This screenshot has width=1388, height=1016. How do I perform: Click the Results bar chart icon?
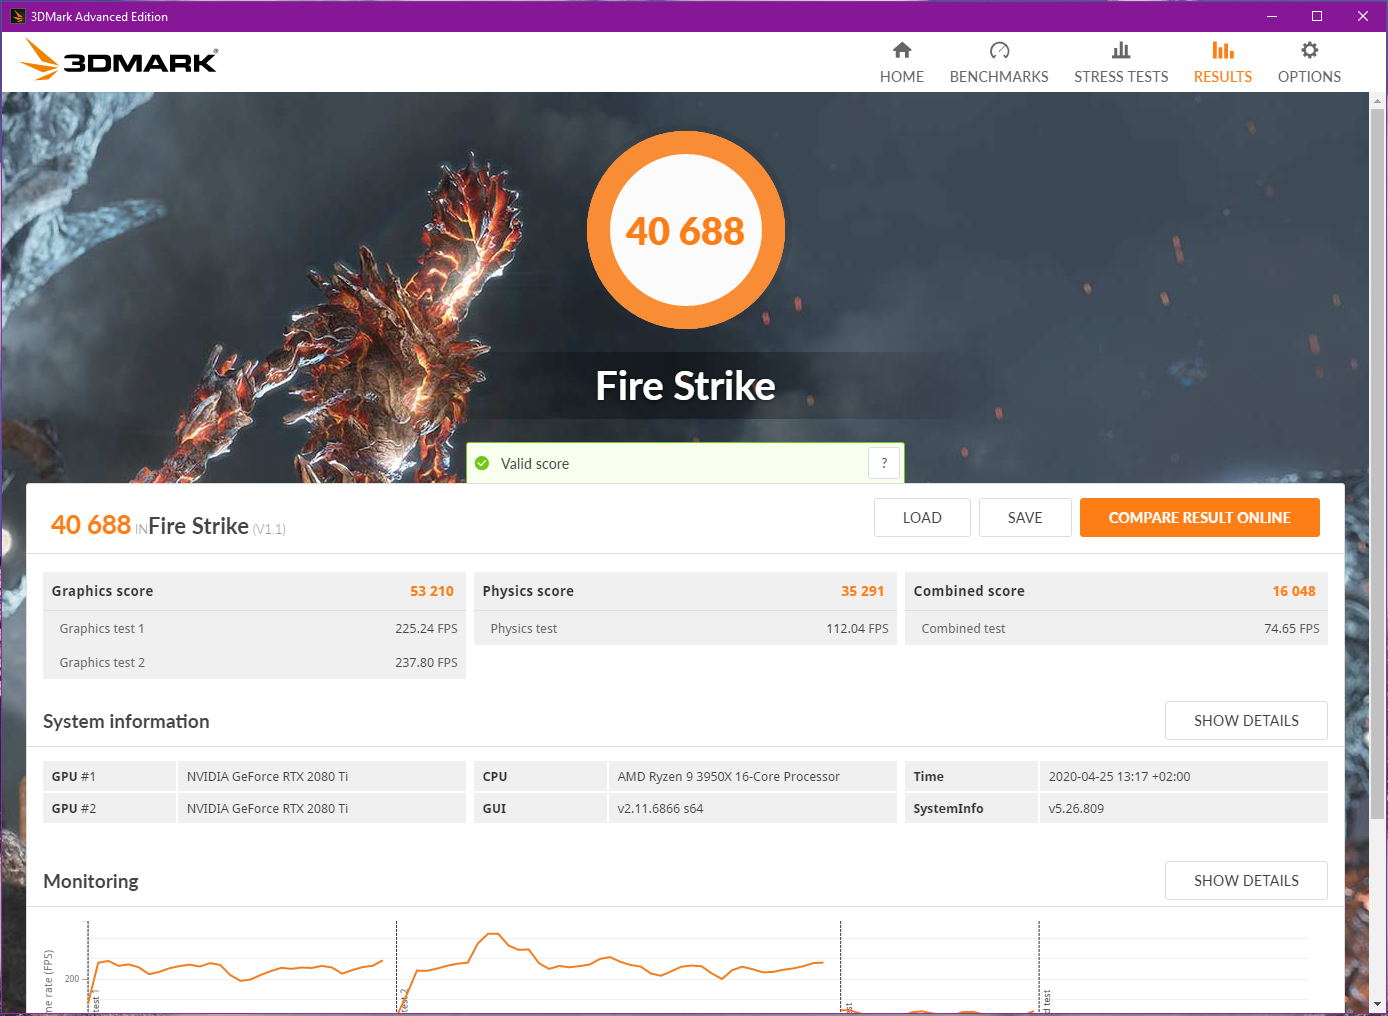pos(1223,50)
